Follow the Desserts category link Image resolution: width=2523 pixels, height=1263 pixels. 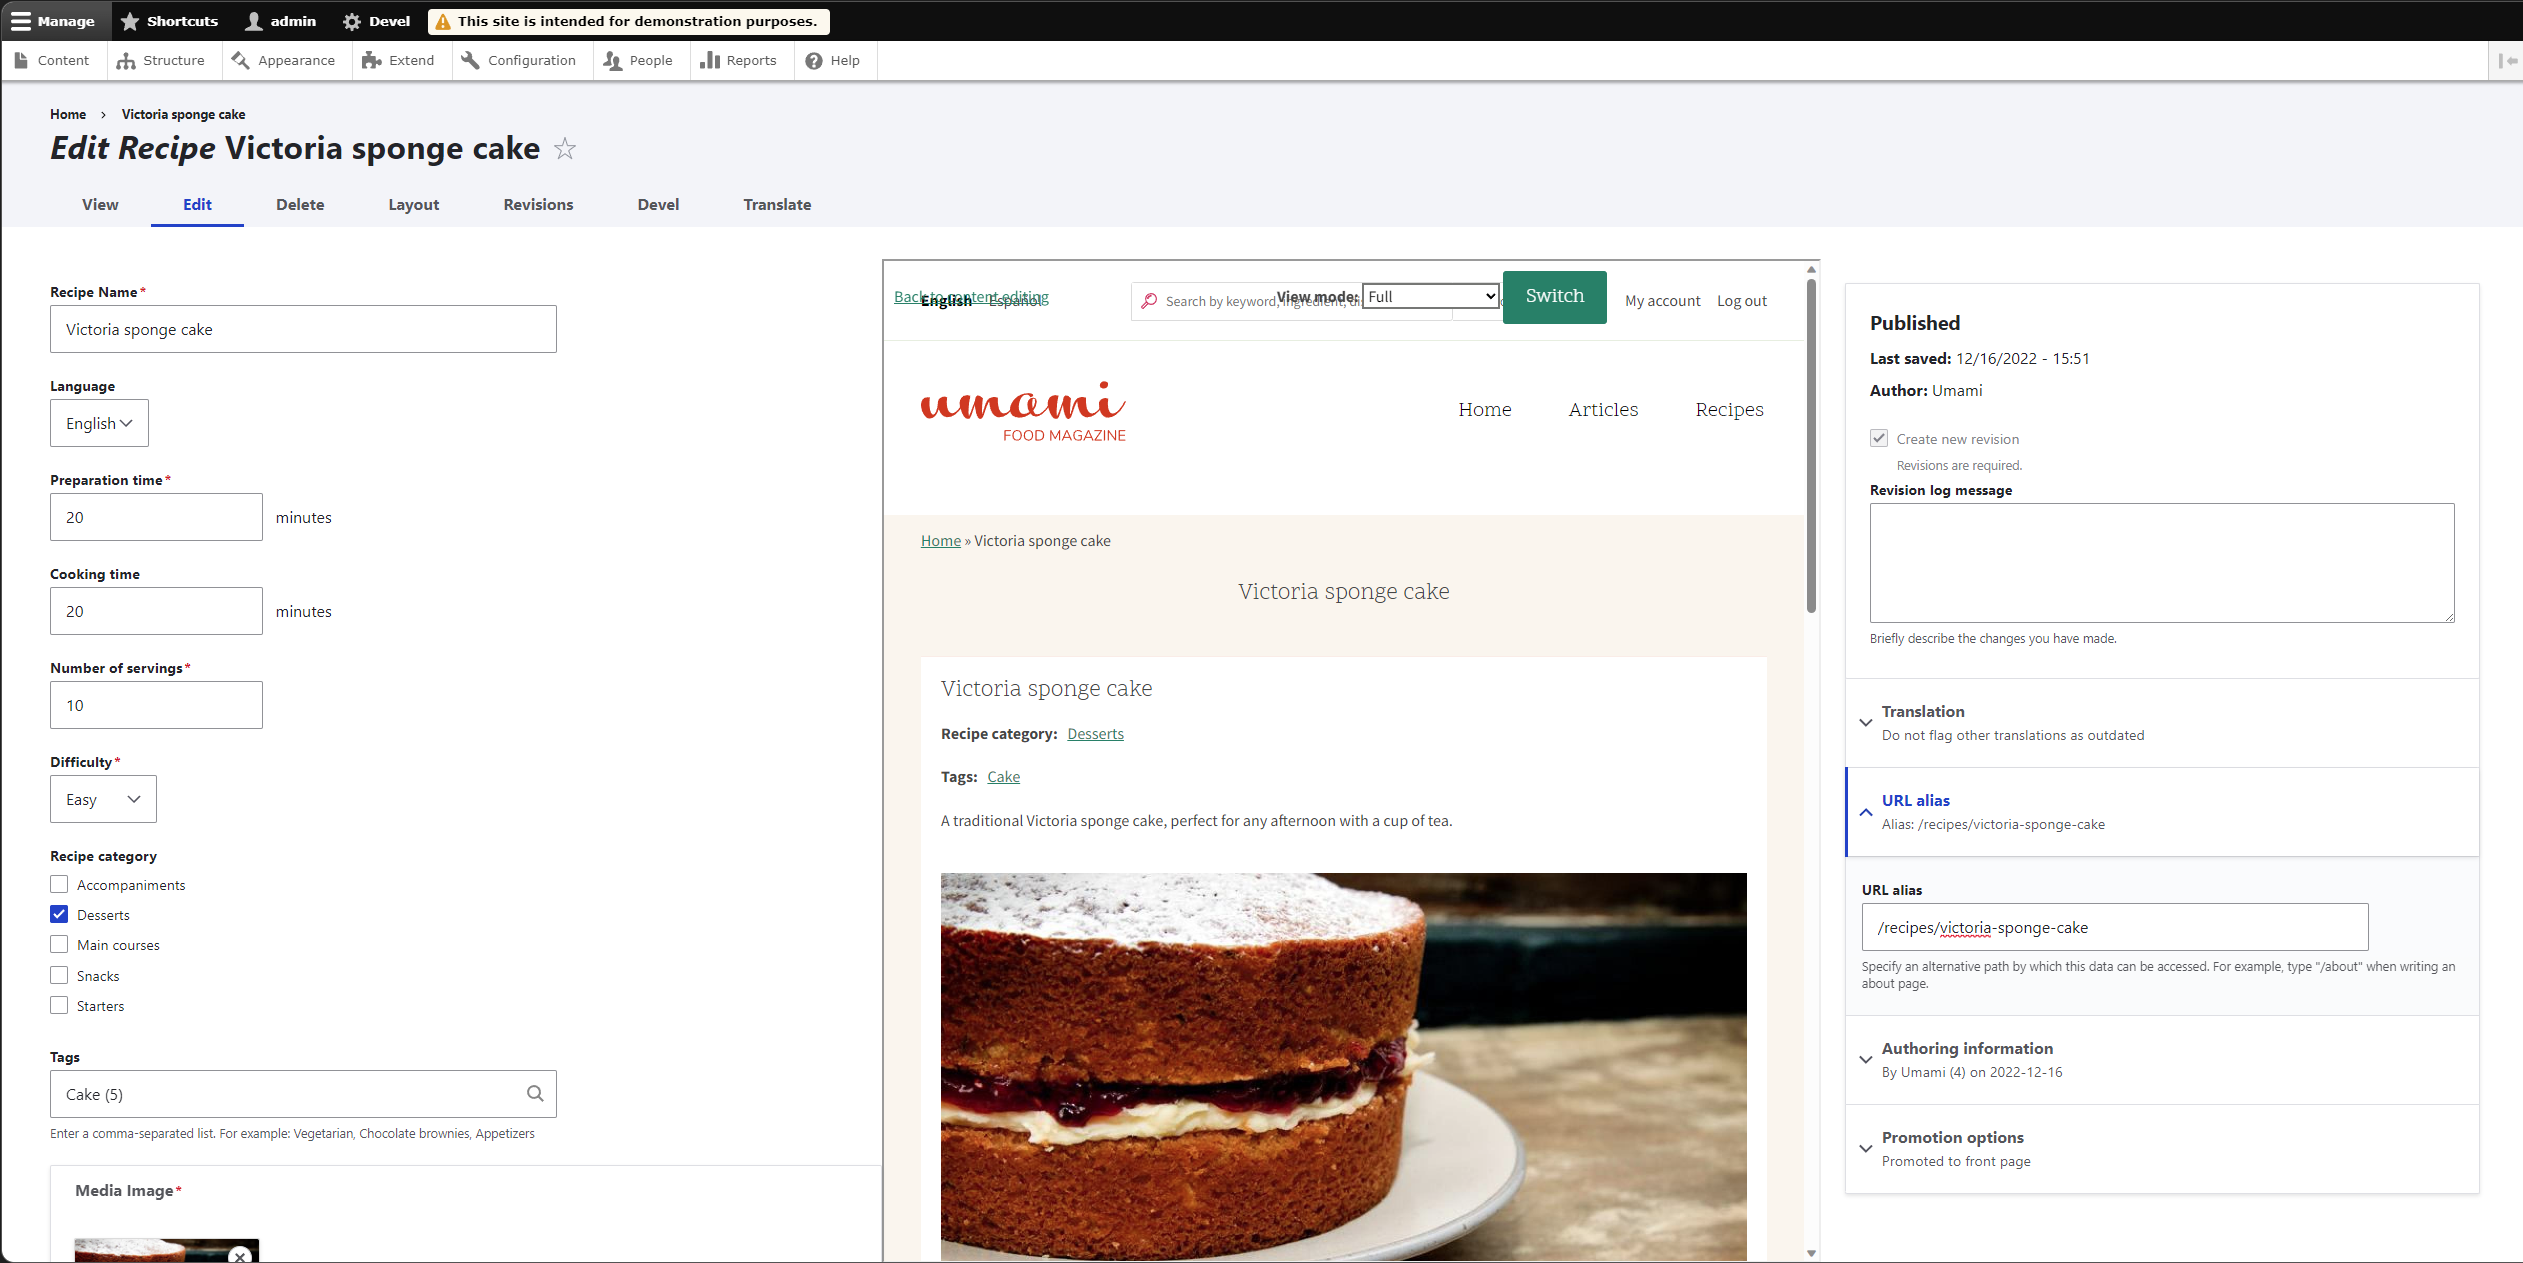[x=1095, y=733]
